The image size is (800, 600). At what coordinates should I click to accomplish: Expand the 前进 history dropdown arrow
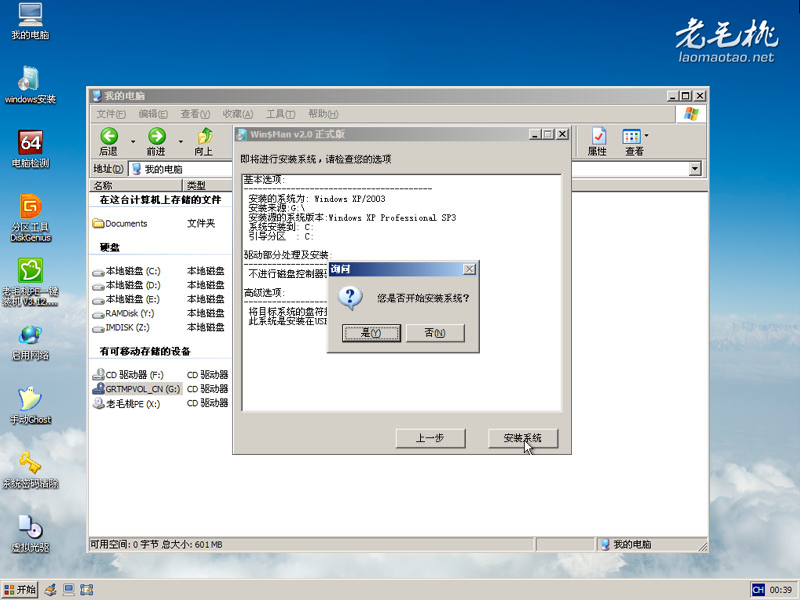181,141
